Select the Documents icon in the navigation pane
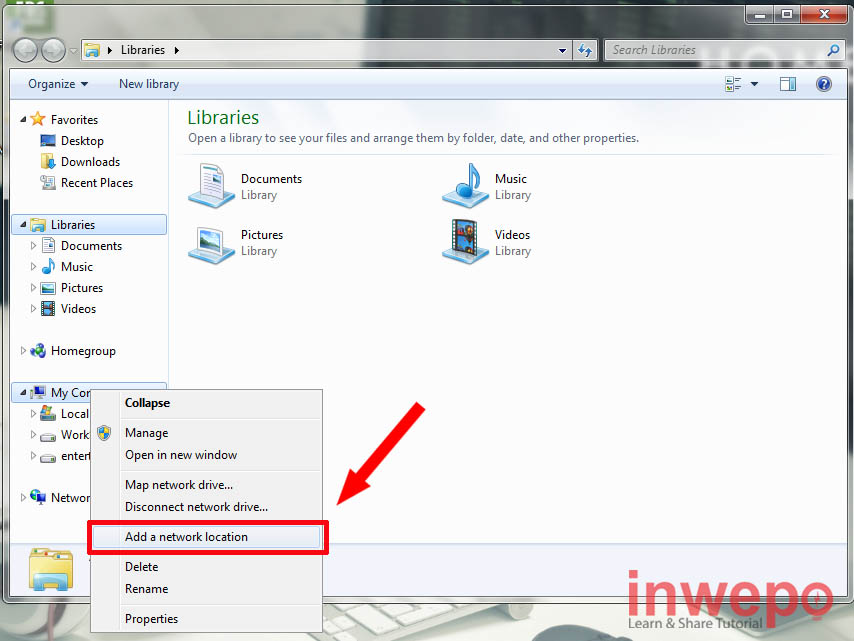 pos(48,246)
